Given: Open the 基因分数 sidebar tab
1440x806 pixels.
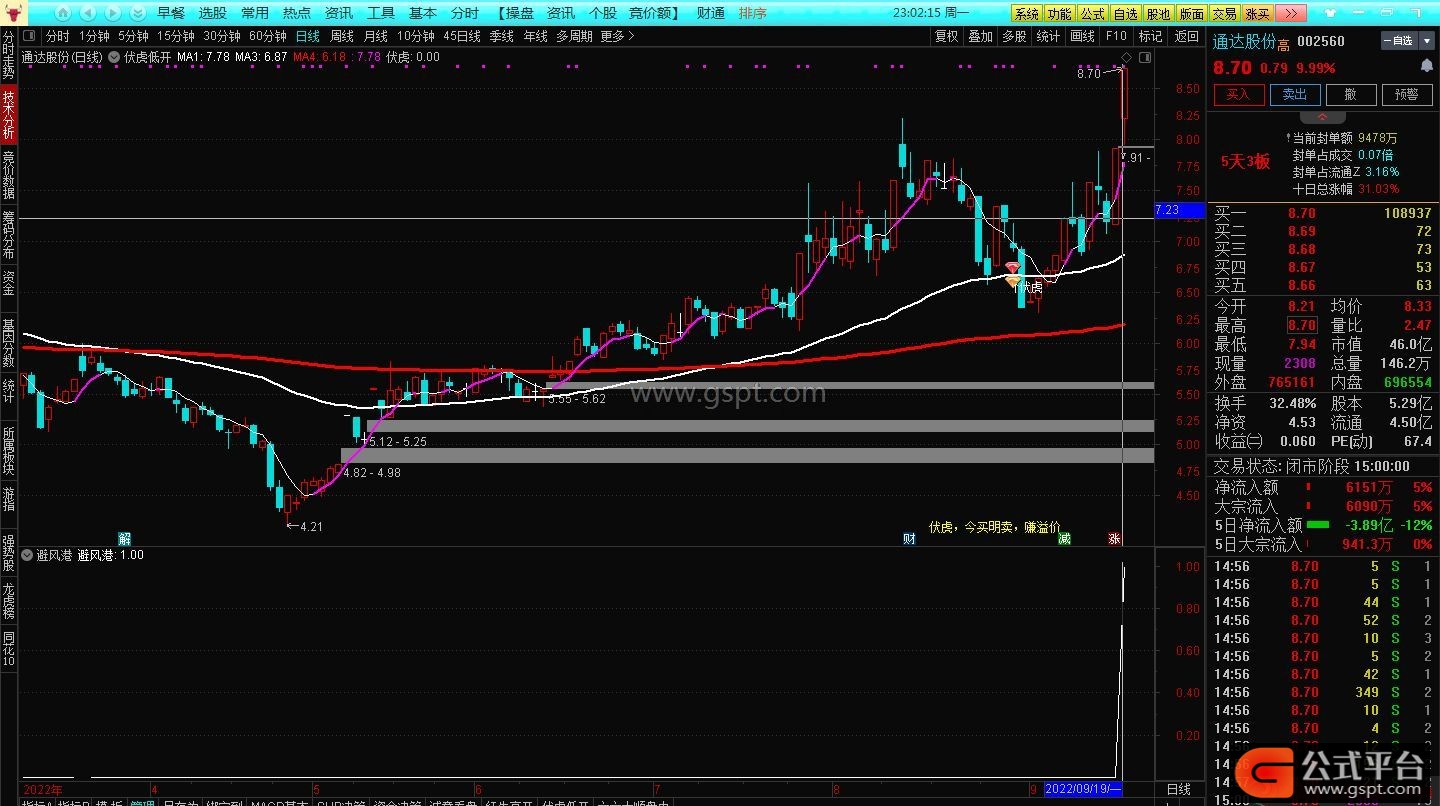Looking at the screenshot, I should (8, 343).
